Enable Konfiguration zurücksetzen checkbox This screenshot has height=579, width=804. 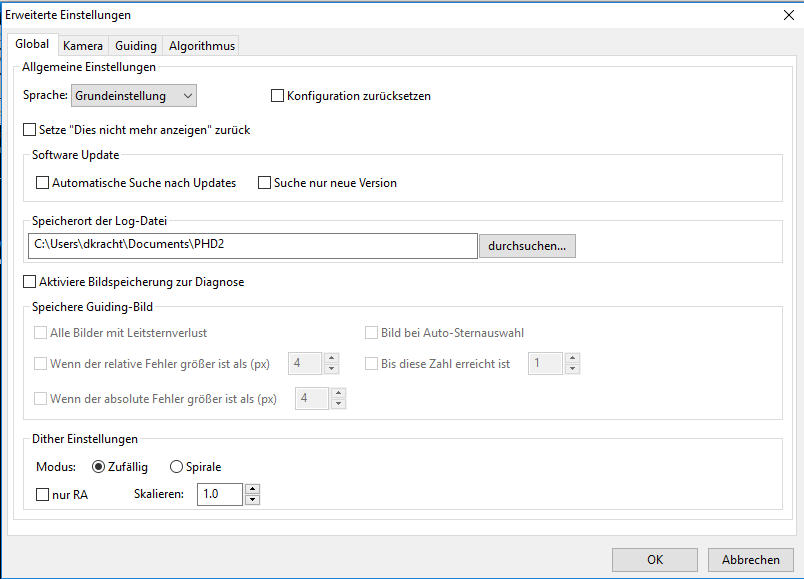[278, 96]
